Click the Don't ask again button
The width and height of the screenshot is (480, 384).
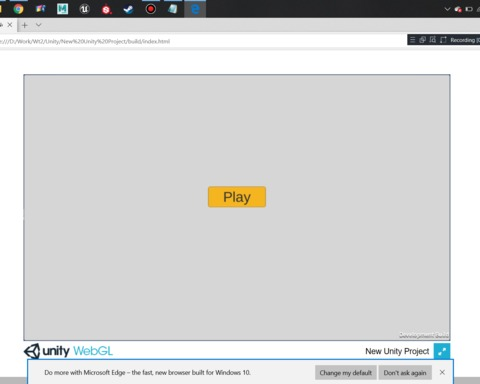click(405, 373)
